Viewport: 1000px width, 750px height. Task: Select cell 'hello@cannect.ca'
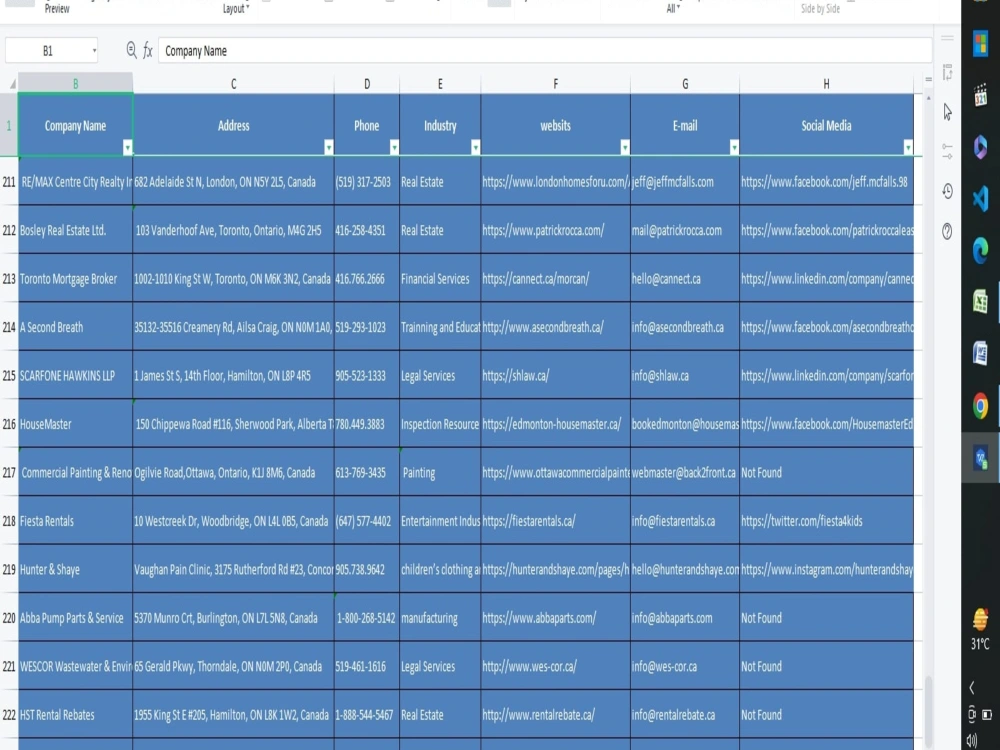(x=685, y=279)
